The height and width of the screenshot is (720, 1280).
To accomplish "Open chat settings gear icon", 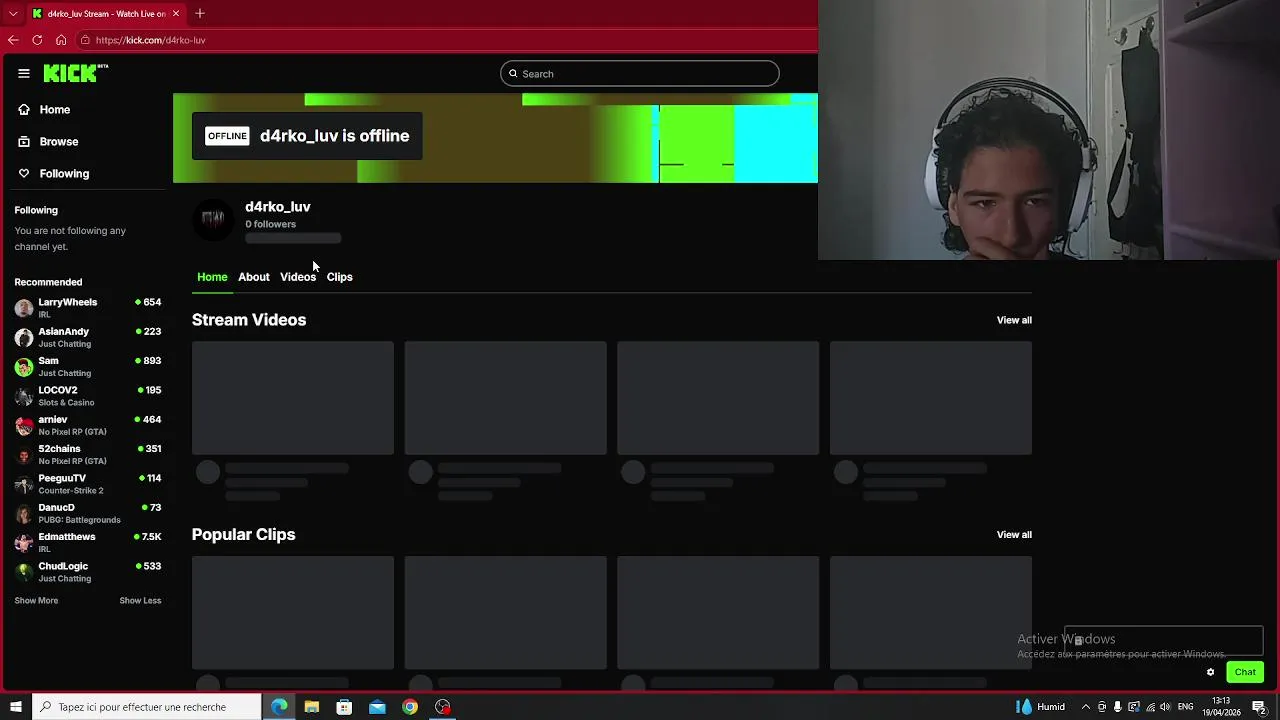I will tap(1210, 672).
